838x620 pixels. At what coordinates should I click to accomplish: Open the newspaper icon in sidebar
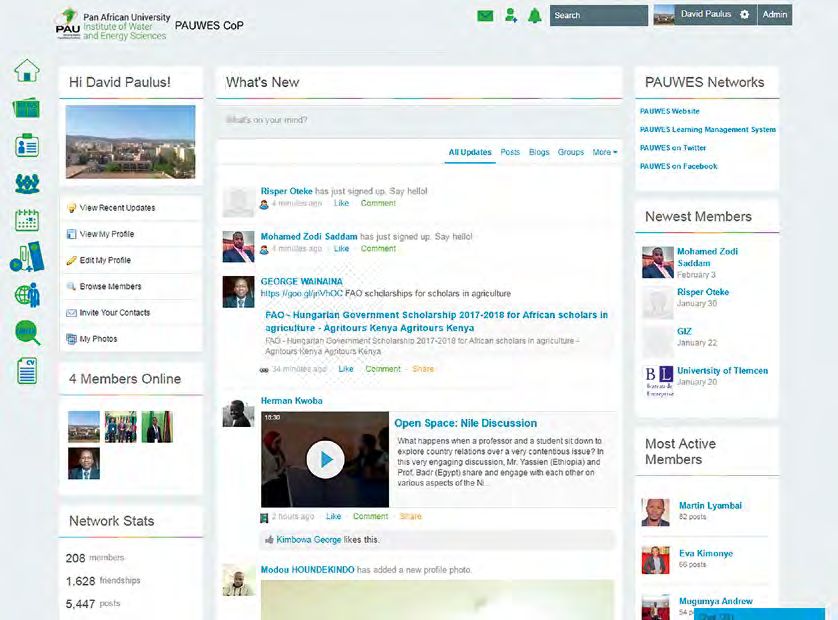tap(26, 108)
